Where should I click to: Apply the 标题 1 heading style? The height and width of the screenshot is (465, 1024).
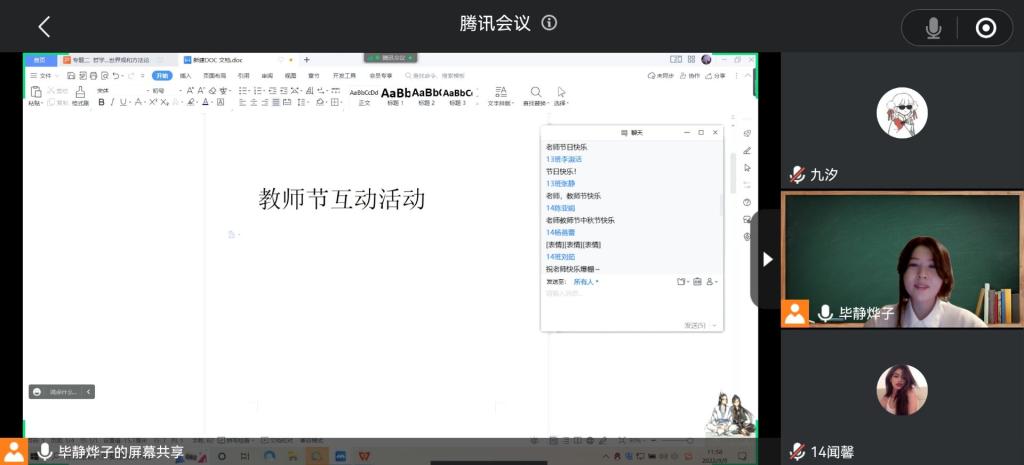(396, 95)
